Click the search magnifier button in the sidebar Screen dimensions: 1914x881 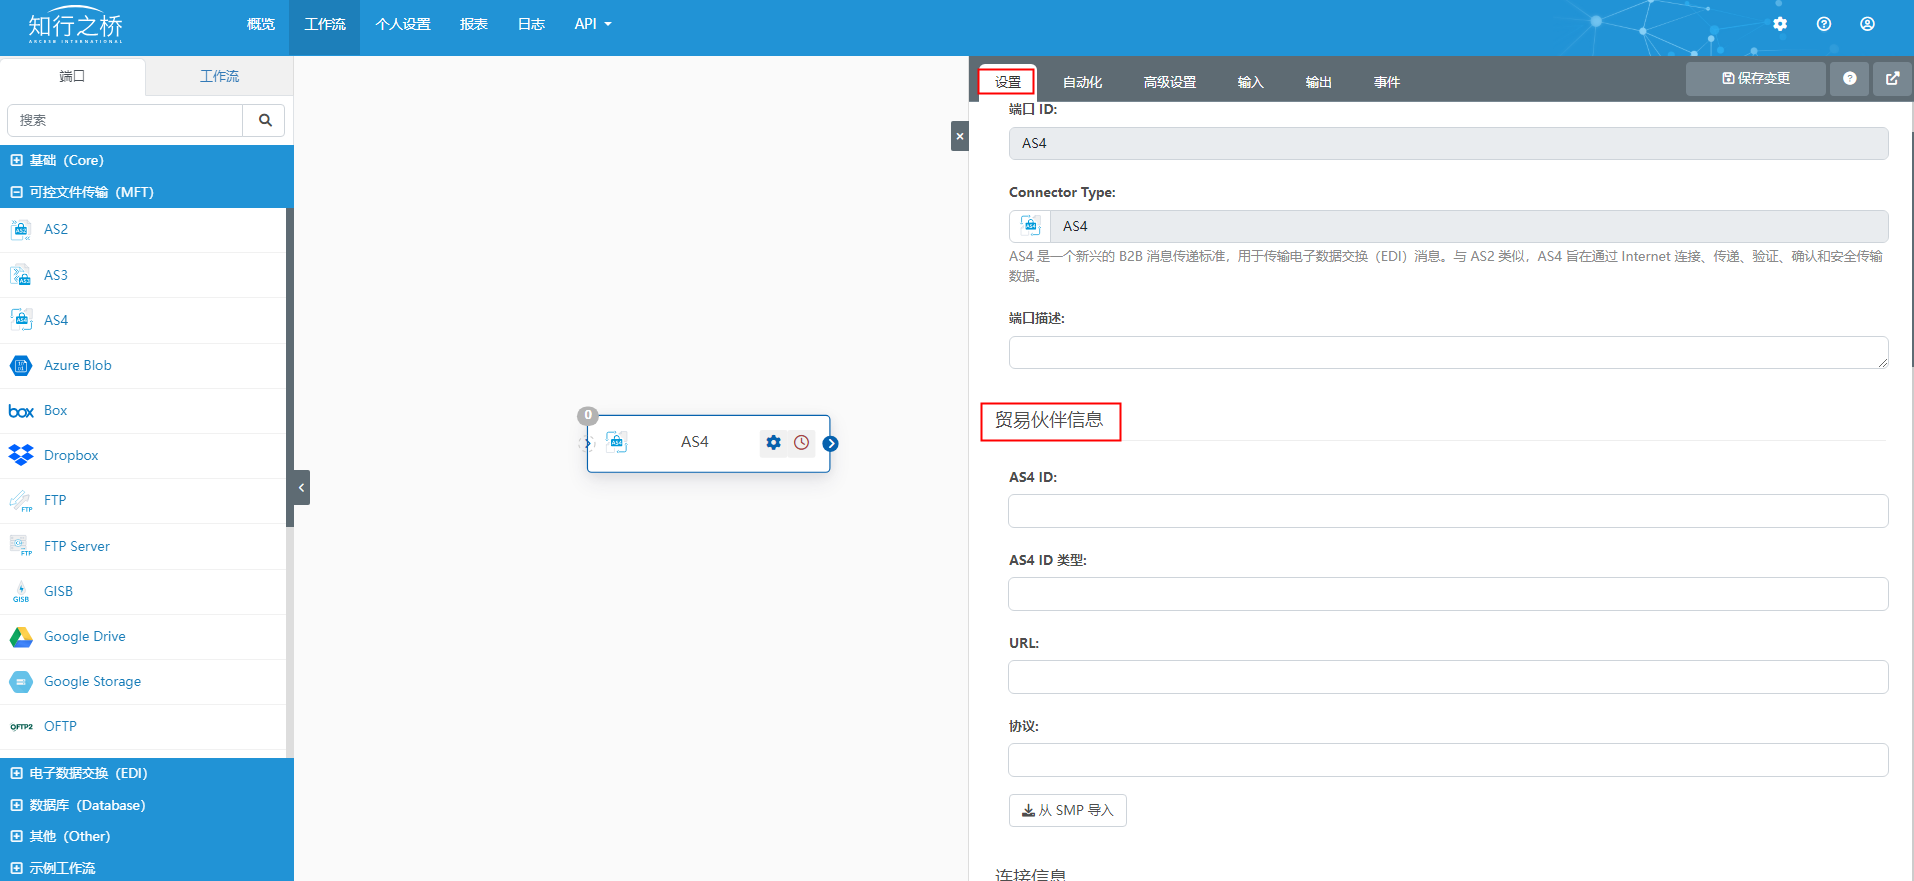tap(265, 120)
